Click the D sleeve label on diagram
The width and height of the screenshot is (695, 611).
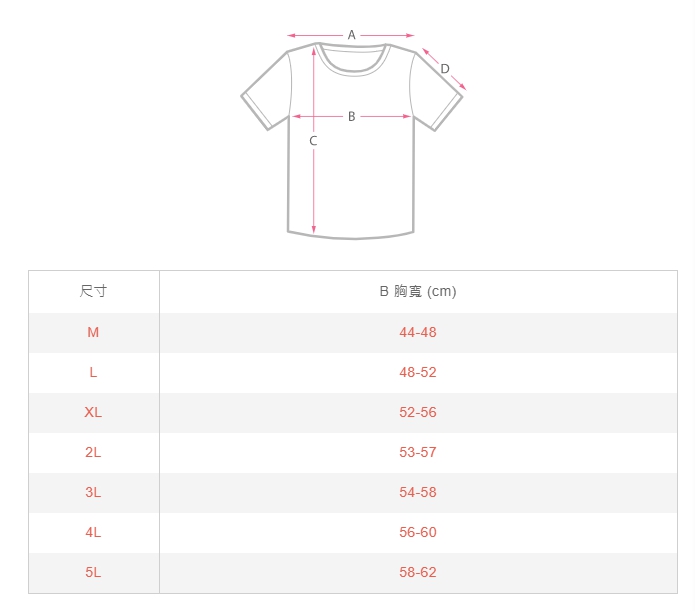click(x=445, y=69)
